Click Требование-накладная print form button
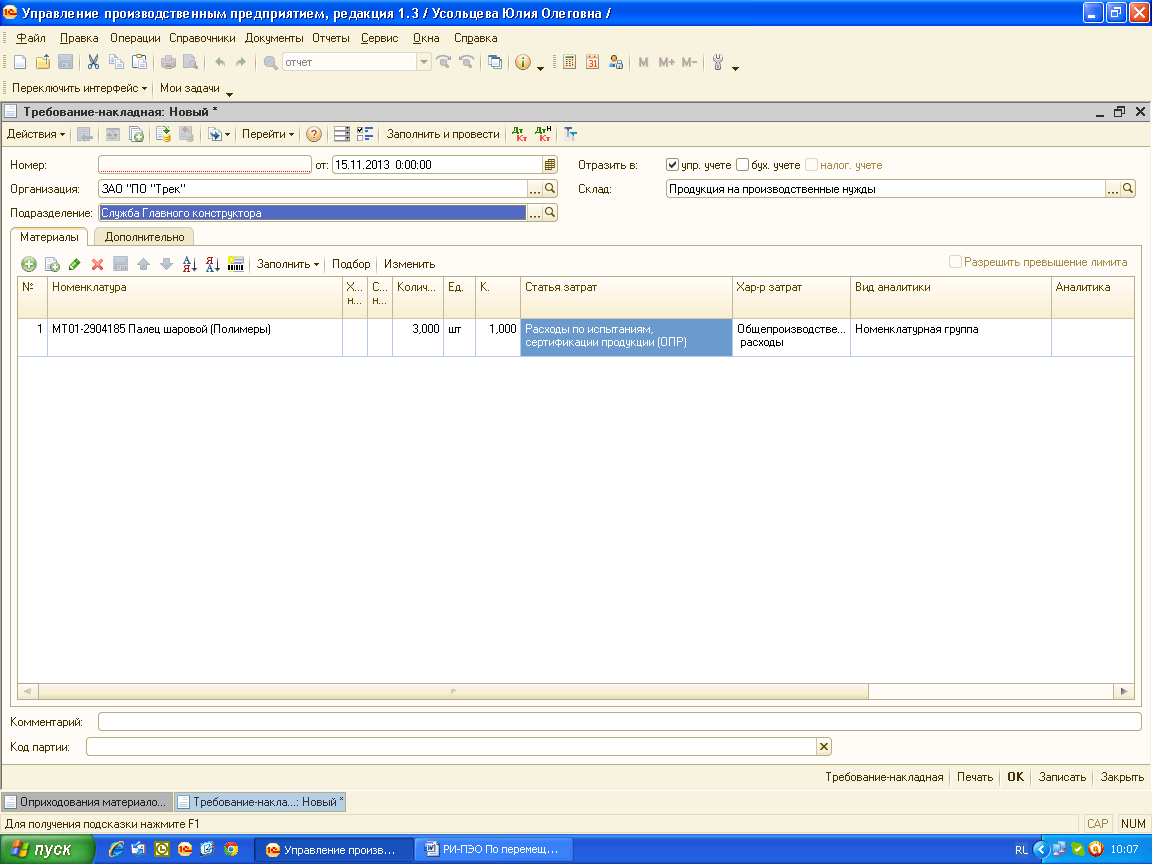Screen dimensions: 1152x864 coord(884,777)
